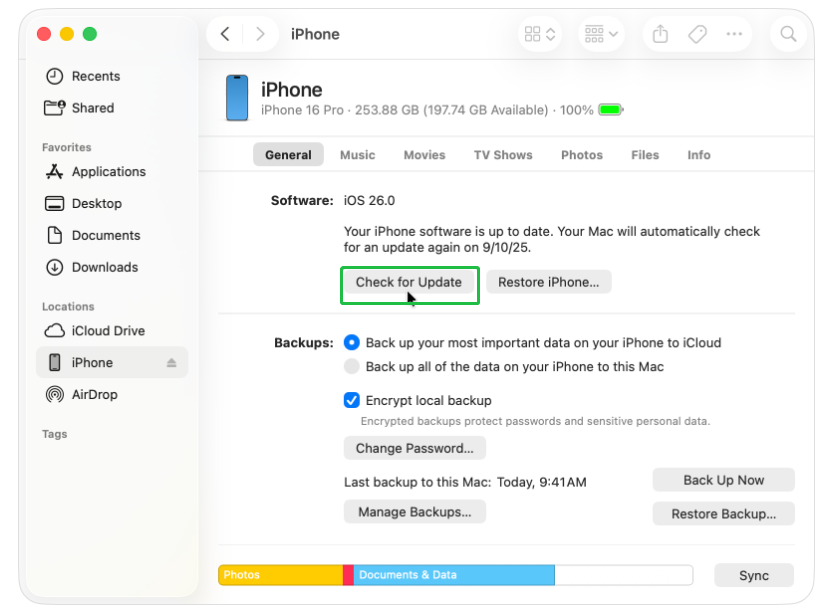Open the group-by grid dropdown

(601, 34)
